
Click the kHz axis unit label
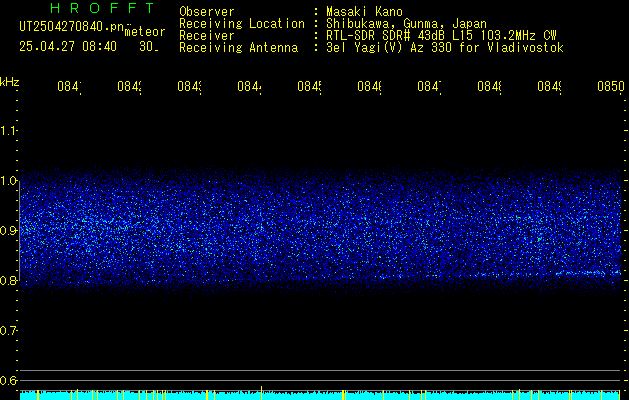coord(10,82)
